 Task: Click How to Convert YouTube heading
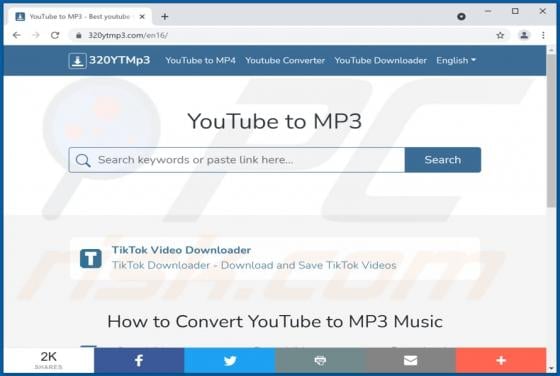(275, 321)
